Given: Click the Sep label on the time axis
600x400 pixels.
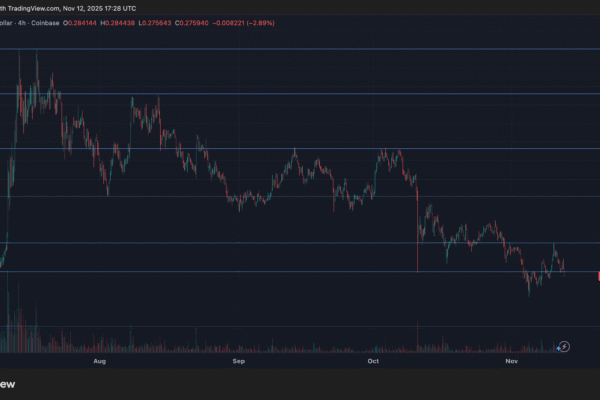Looking at the screenshot, I should click(238, 359).
